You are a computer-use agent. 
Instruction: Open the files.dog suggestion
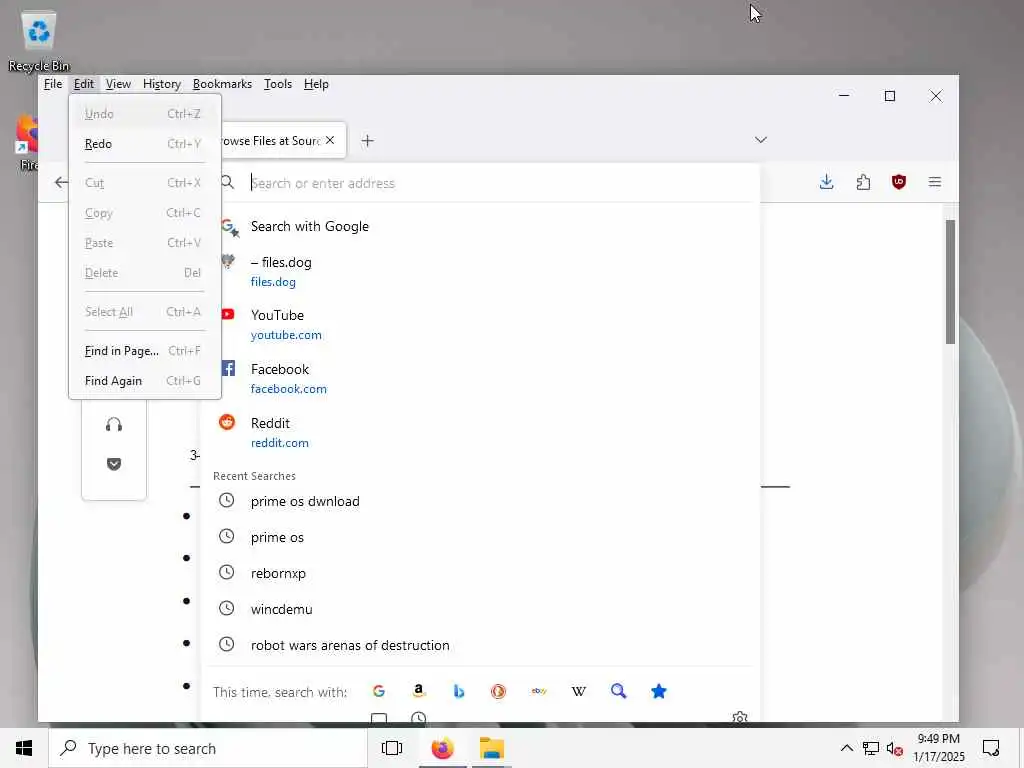pos(482,271)
